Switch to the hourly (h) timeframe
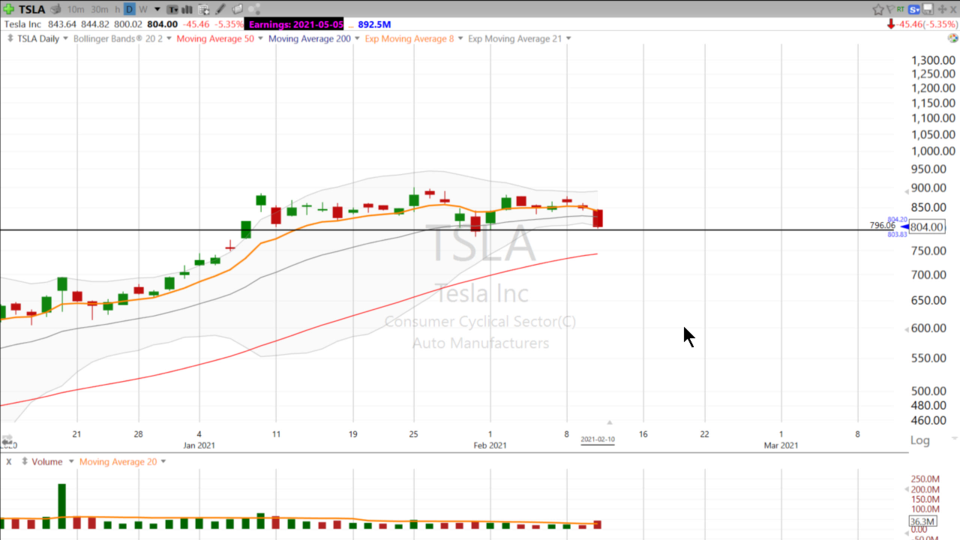 coord(117,9)
